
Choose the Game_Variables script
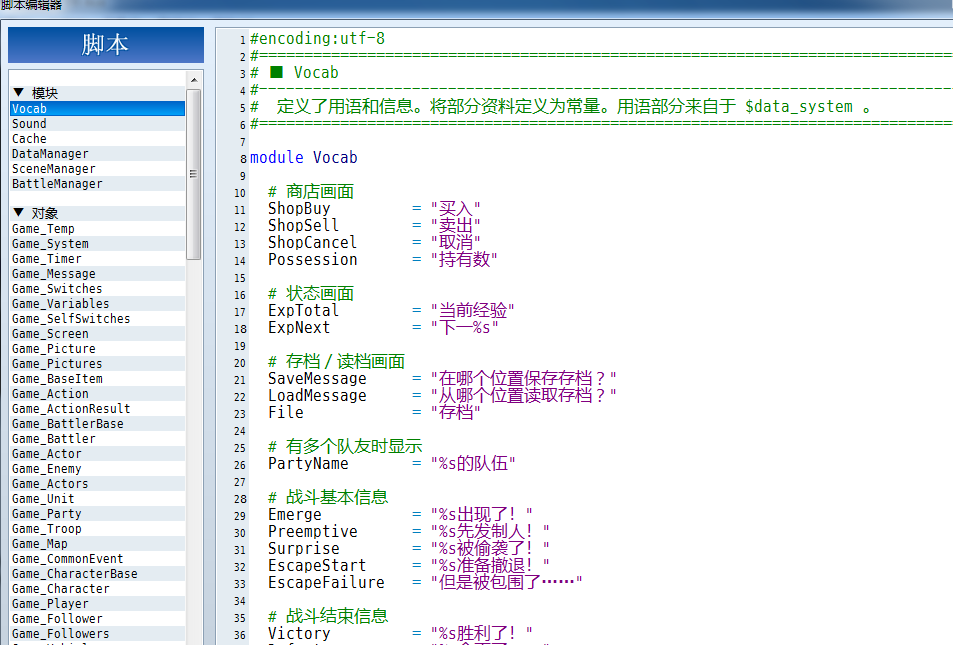point(98,303)
